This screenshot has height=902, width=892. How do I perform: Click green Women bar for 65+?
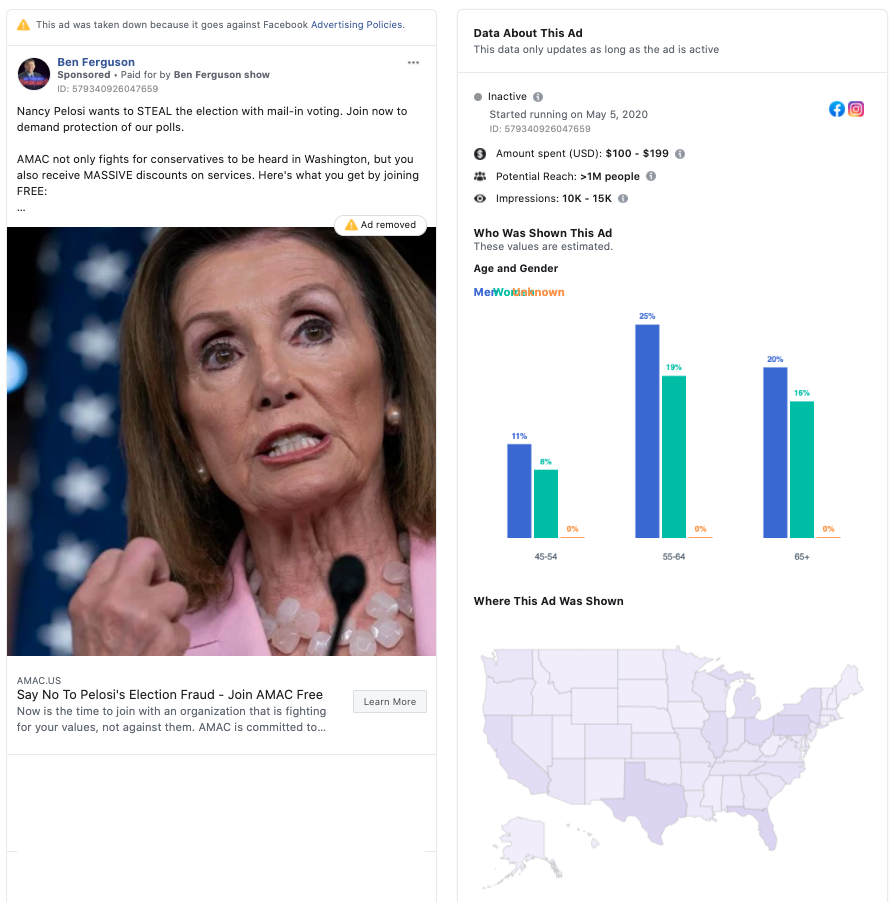click(802, 469)
